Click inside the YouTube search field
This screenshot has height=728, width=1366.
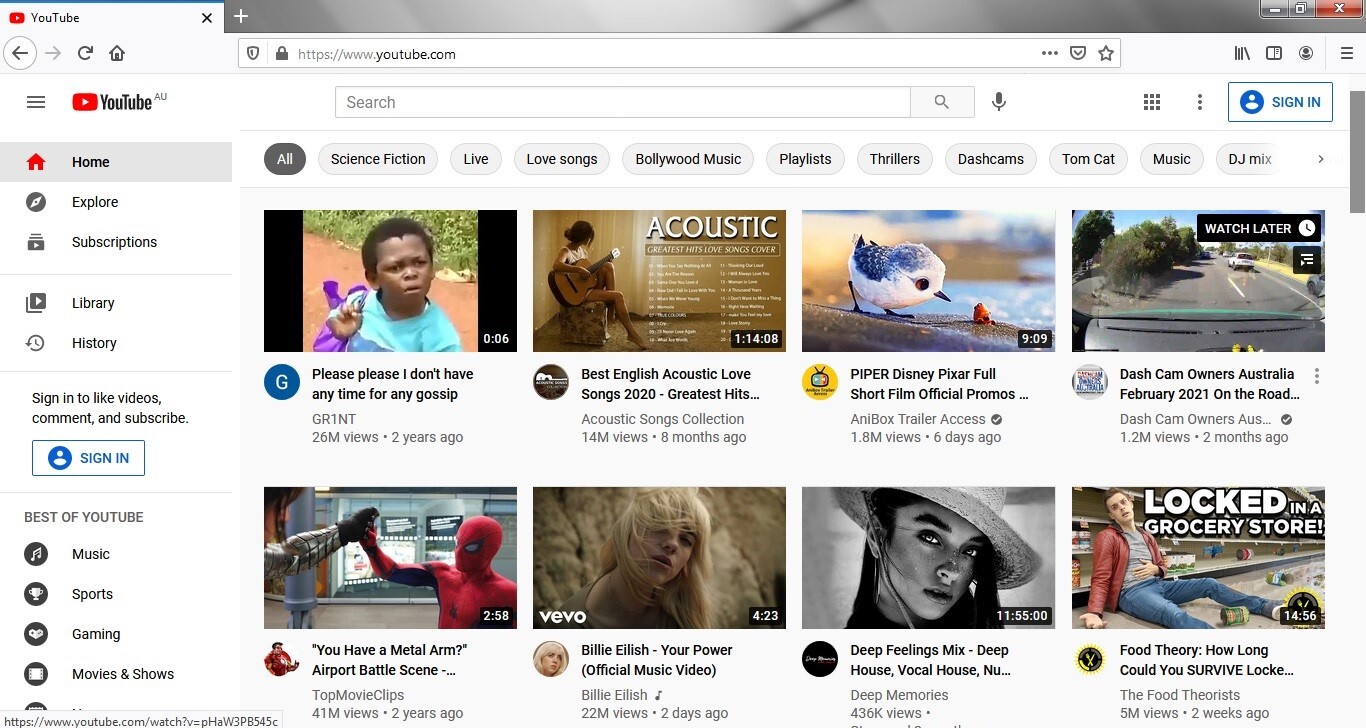click(622, 102)
